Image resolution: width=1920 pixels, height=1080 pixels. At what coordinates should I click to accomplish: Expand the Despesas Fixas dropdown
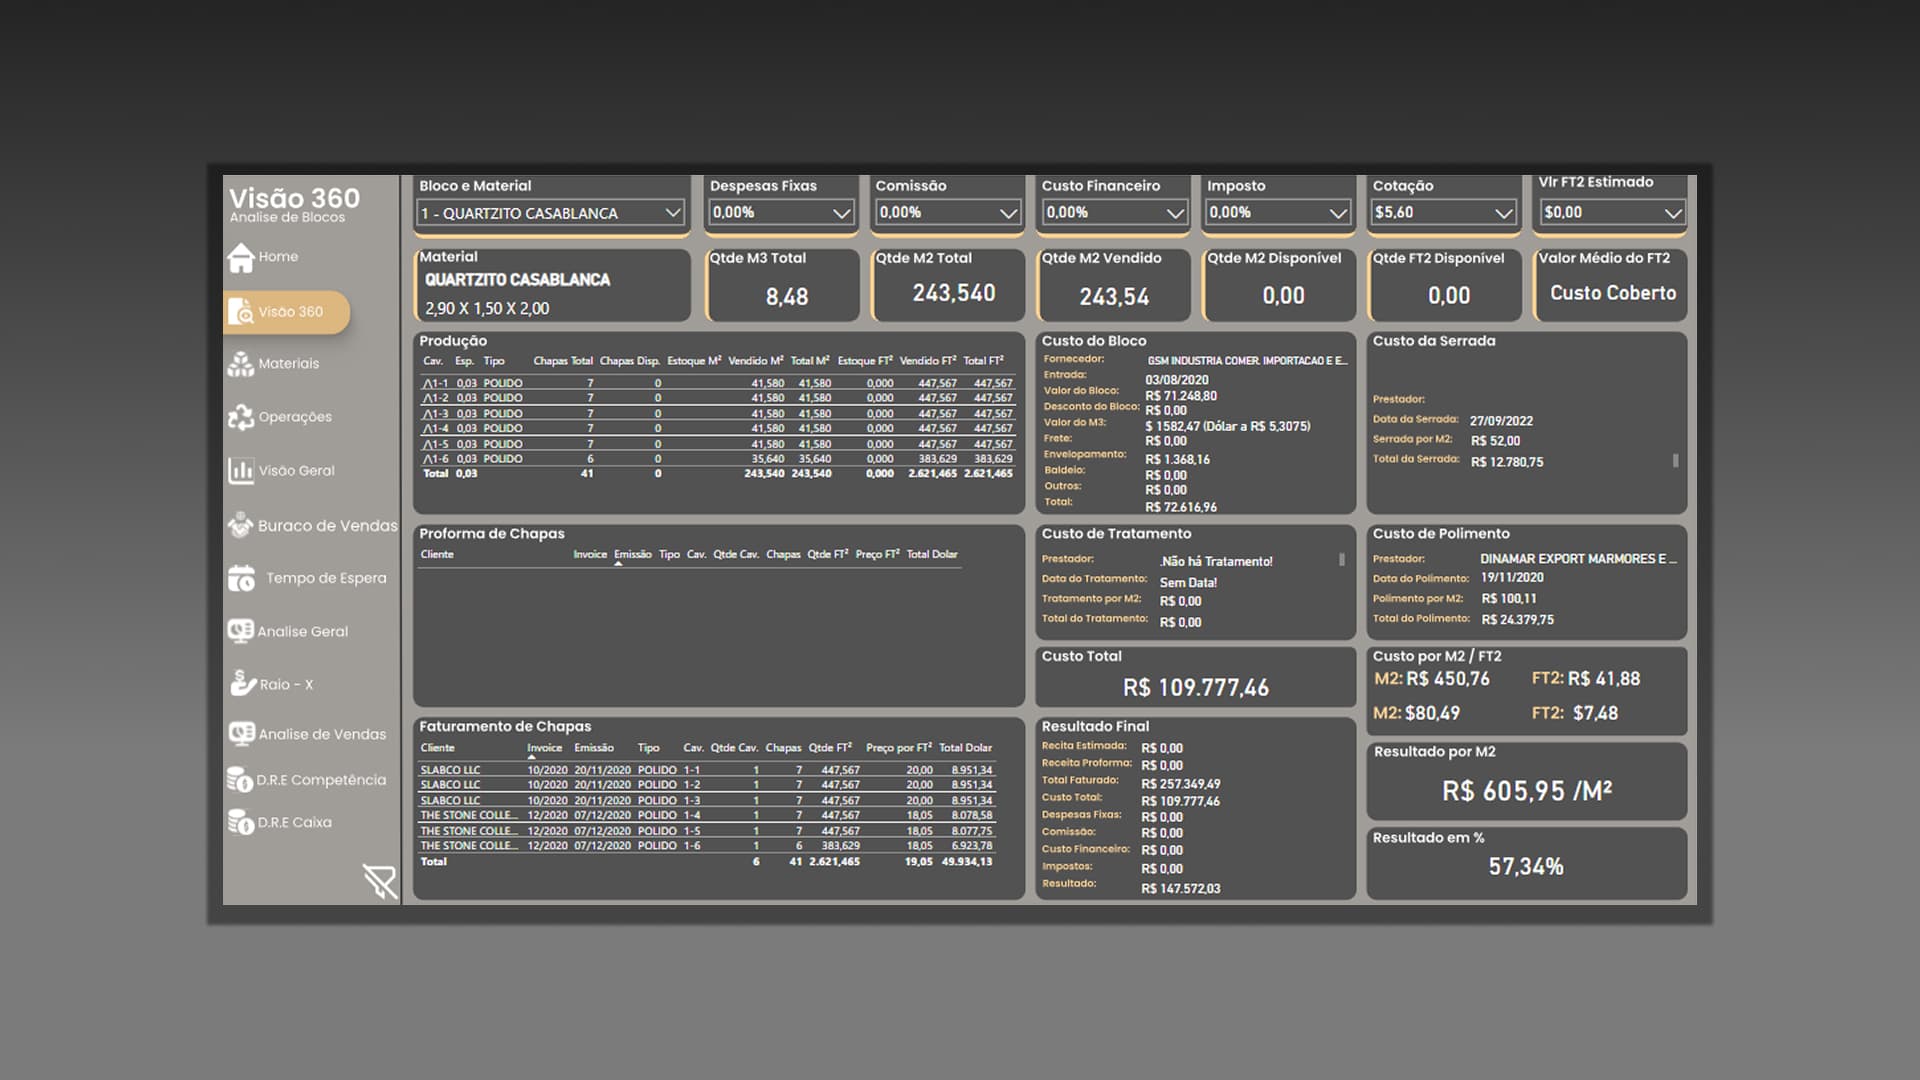781,213
